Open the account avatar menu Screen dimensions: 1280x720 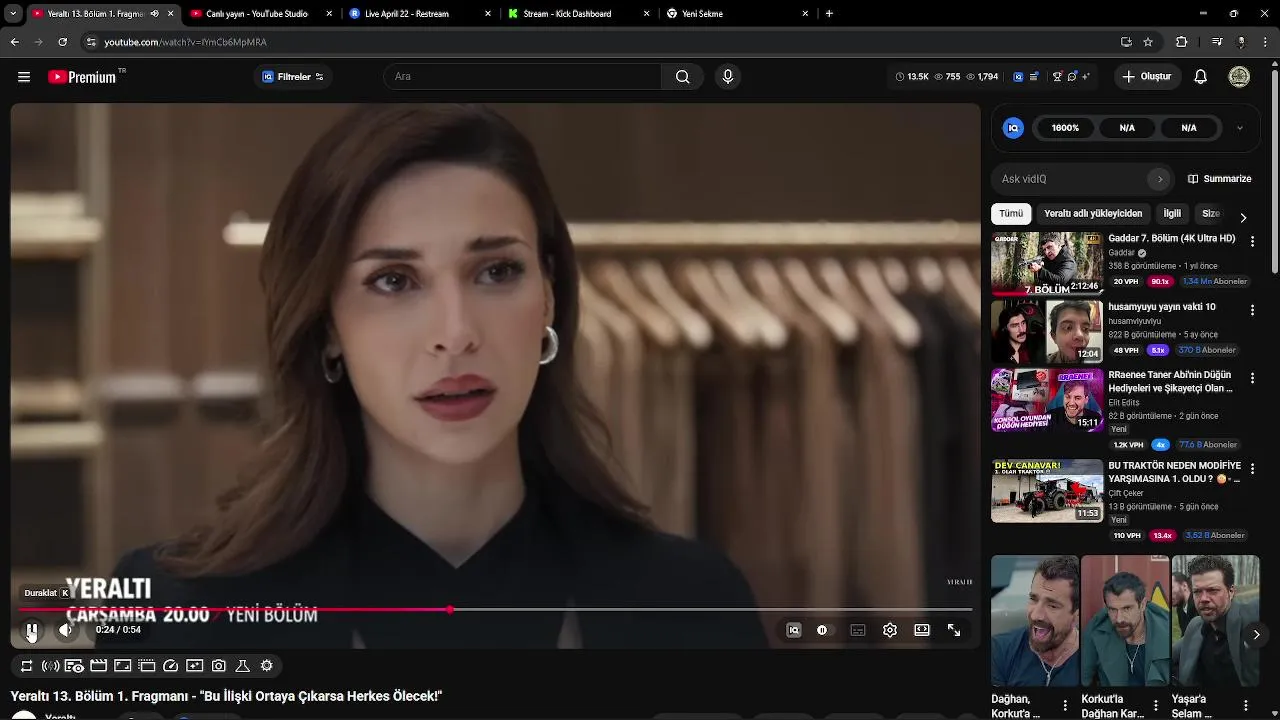(x=1239, y=77)
